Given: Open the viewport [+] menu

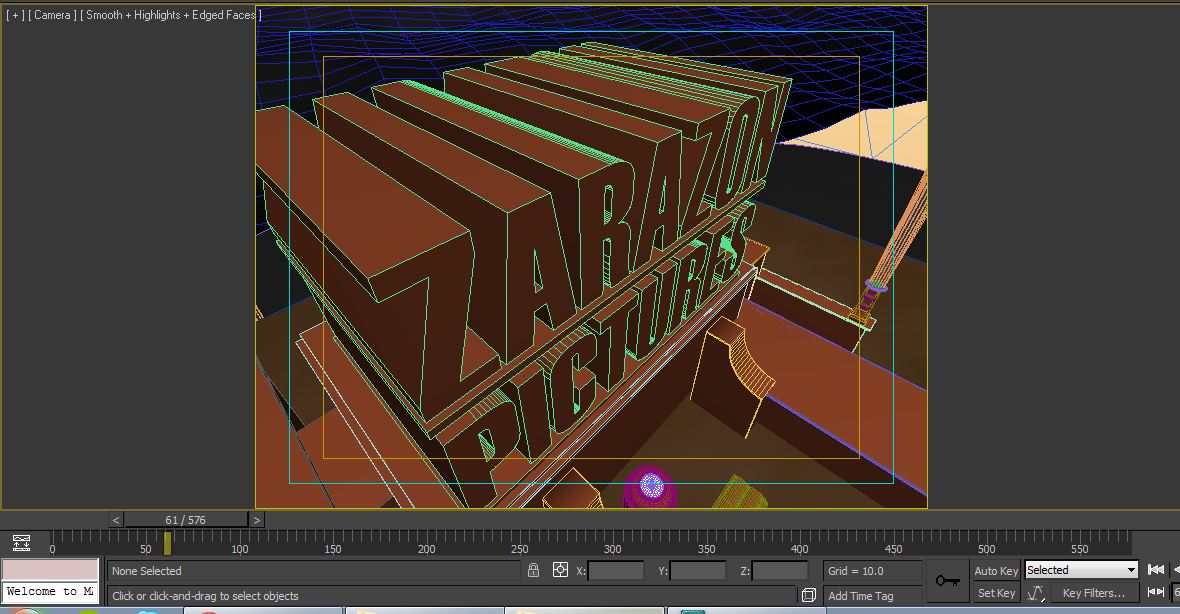Looking at the screenshot, I should coord(15,15).
